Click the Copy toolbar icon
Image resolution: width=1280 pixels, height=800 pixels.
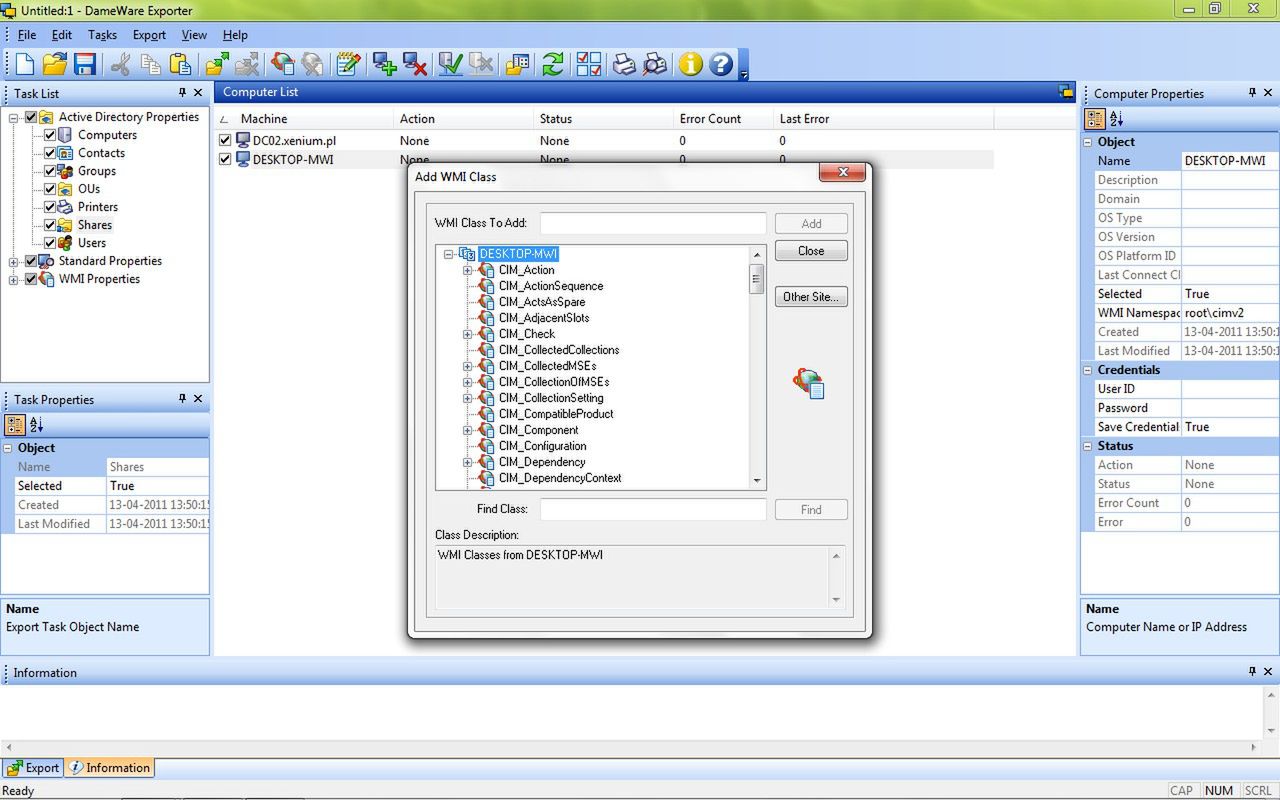[x=151, y=65]
